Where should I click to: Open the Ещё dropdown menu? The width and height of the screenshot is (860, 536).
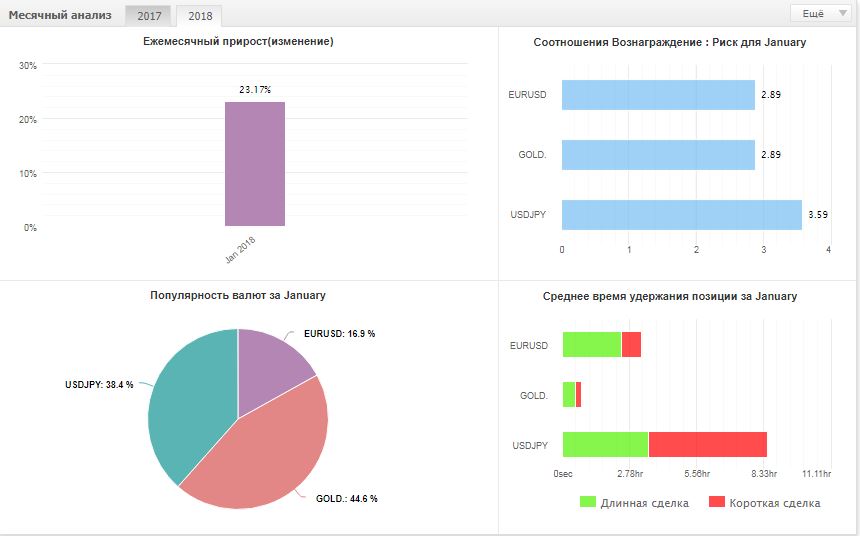821,13
